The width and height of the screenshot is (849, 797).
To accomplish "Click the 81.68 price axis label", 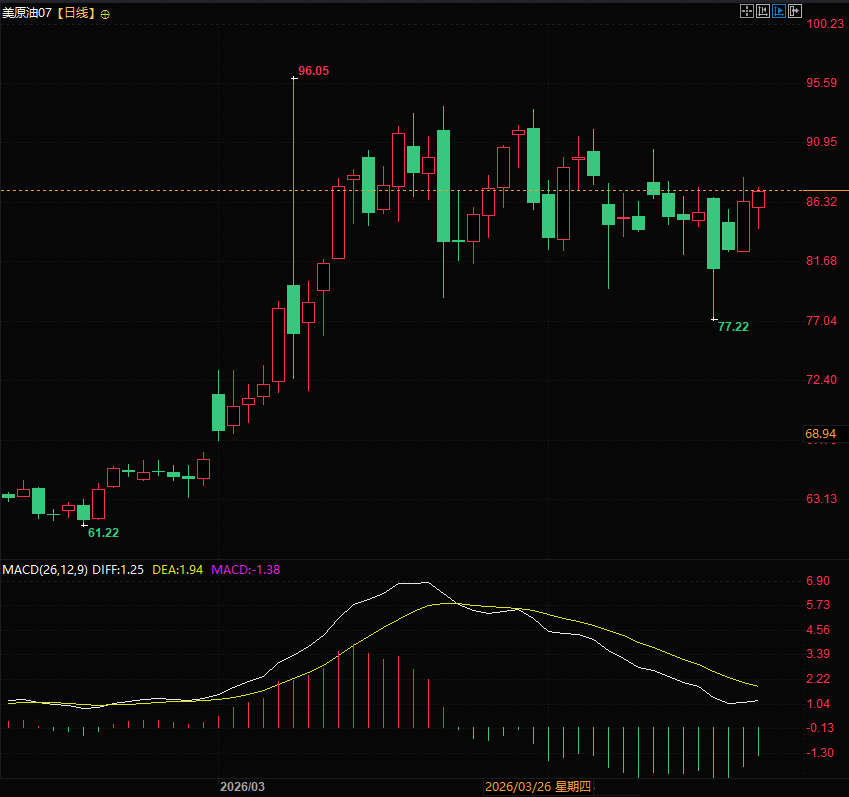I will pos(821,261).
